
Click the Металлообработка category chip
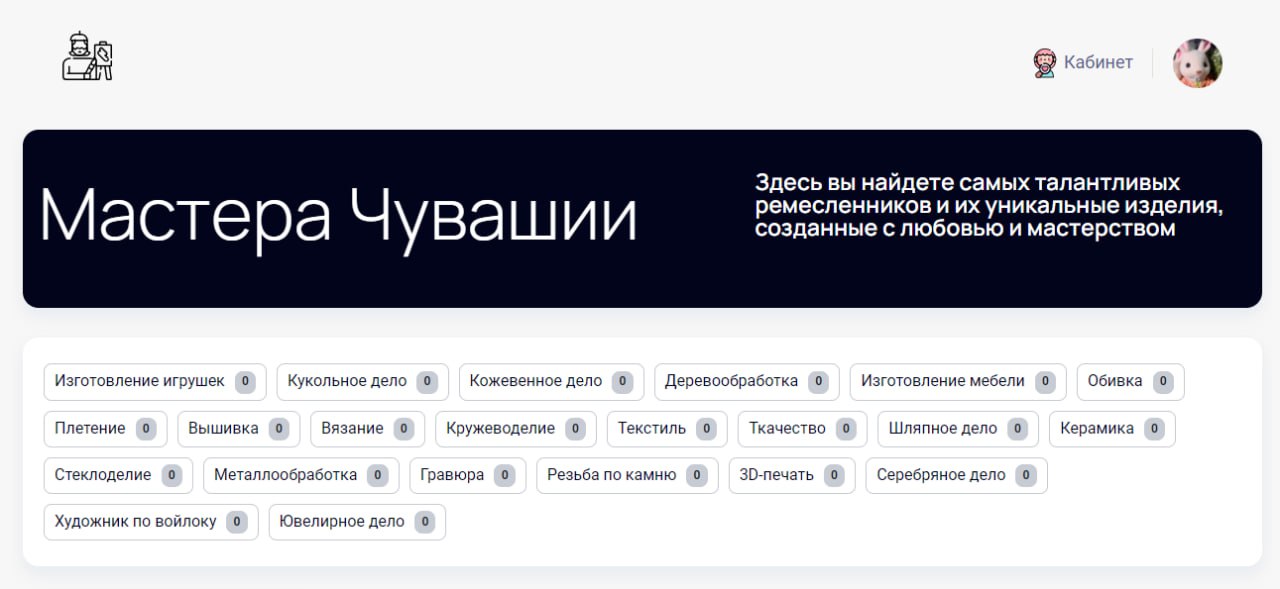pyautogui.click(x=300, y=475)
